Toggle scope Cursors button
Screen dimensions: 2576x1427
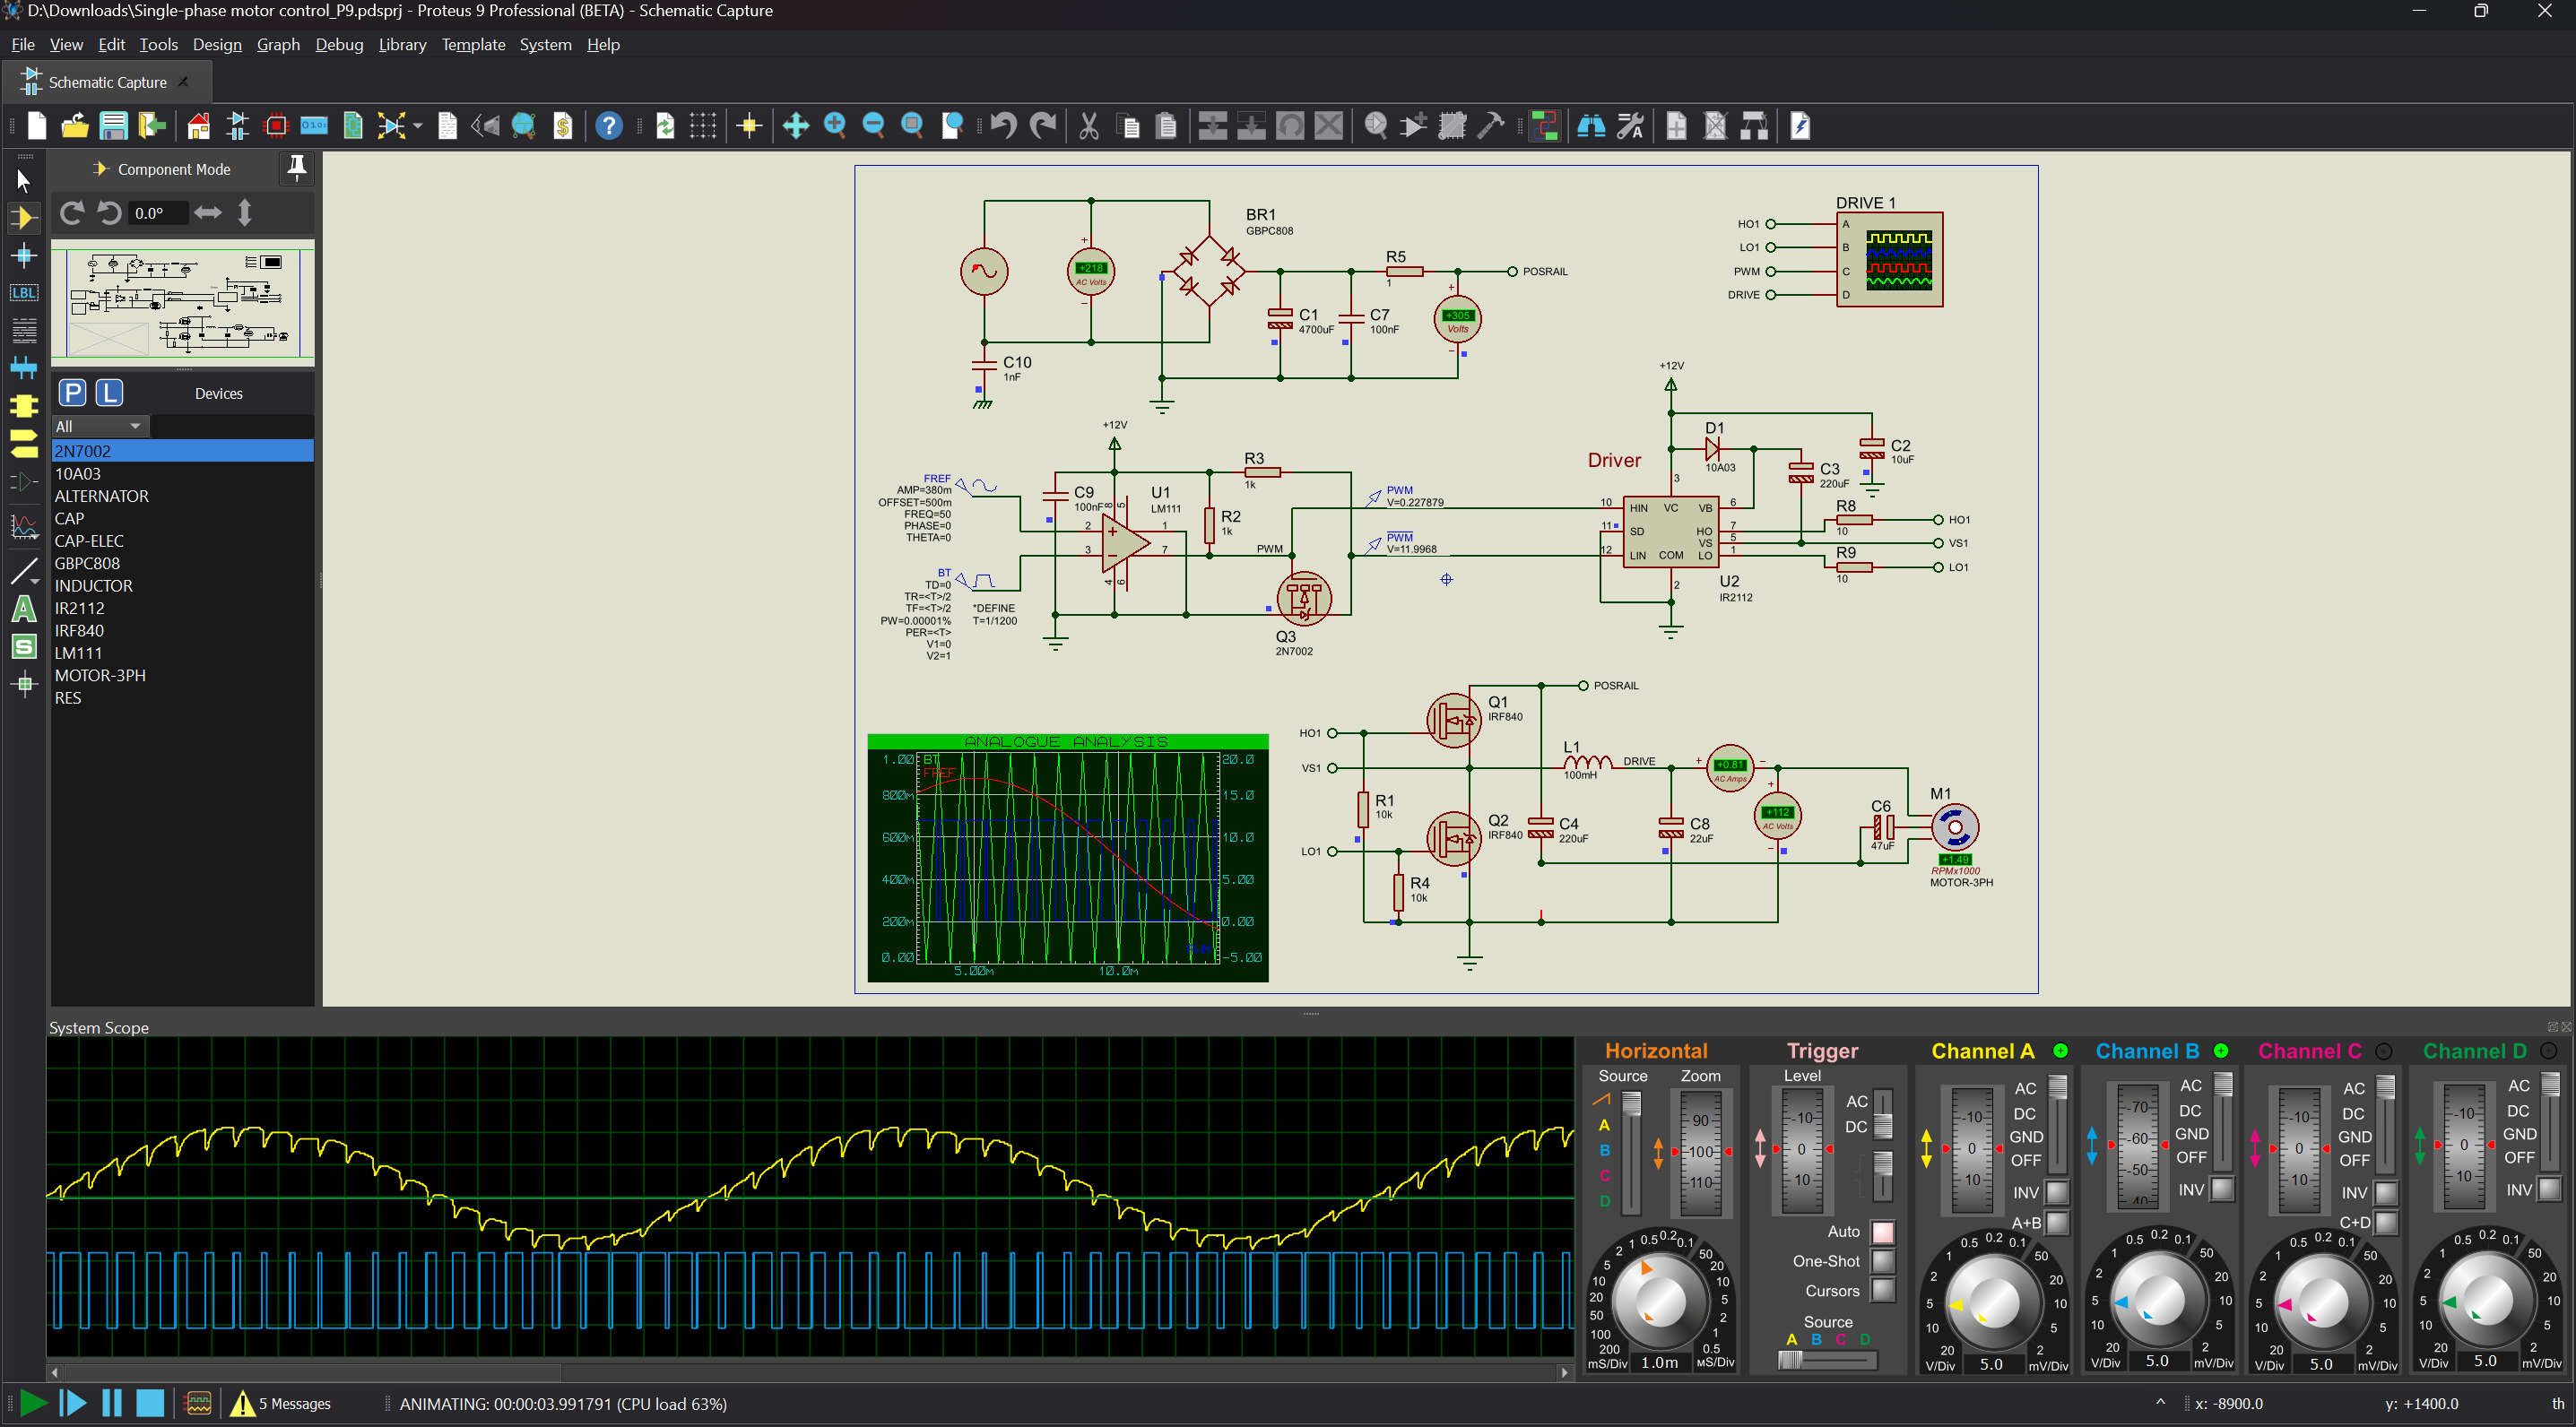tap(1882, 1290)
